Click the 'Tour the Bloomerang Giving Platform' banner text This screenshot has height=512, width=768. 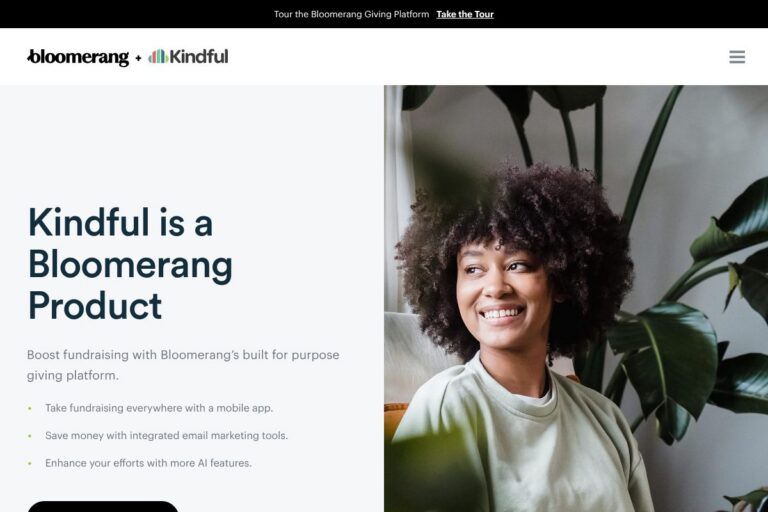coord(351,14)
